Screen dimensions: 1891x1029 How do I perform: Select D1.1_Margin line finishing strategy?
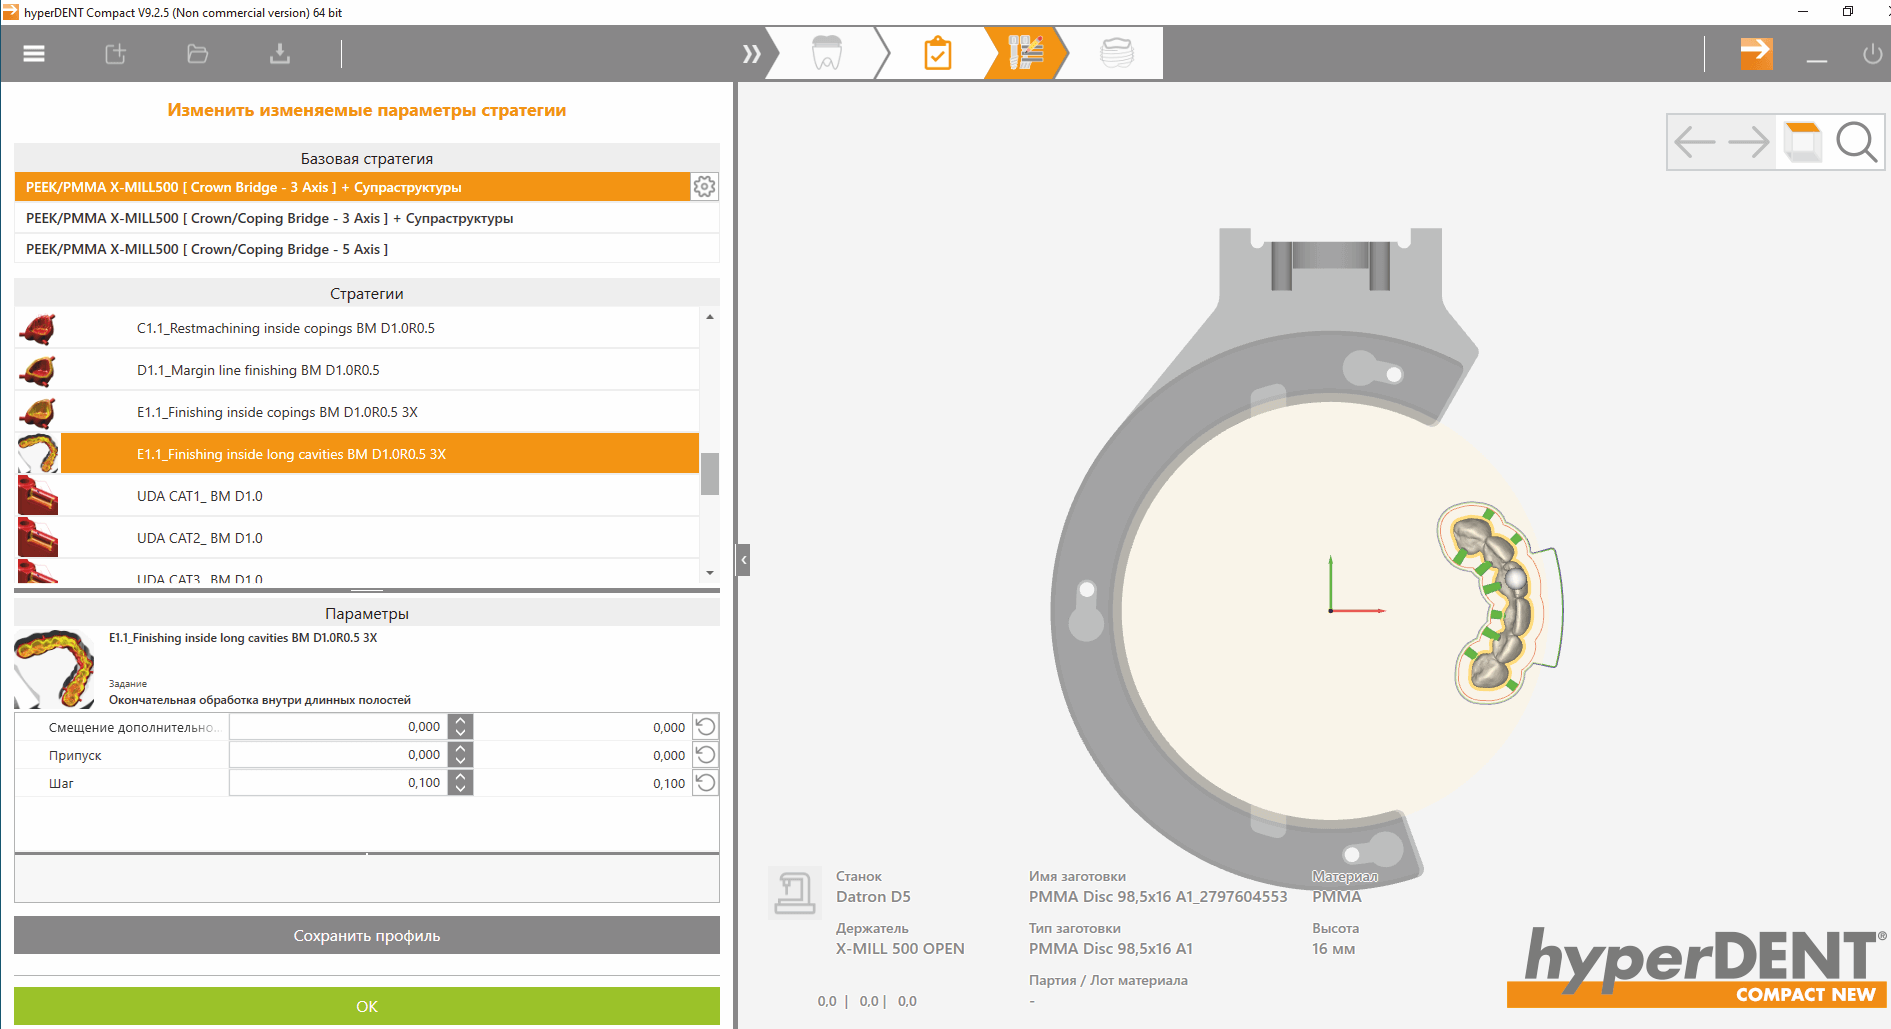380,370
